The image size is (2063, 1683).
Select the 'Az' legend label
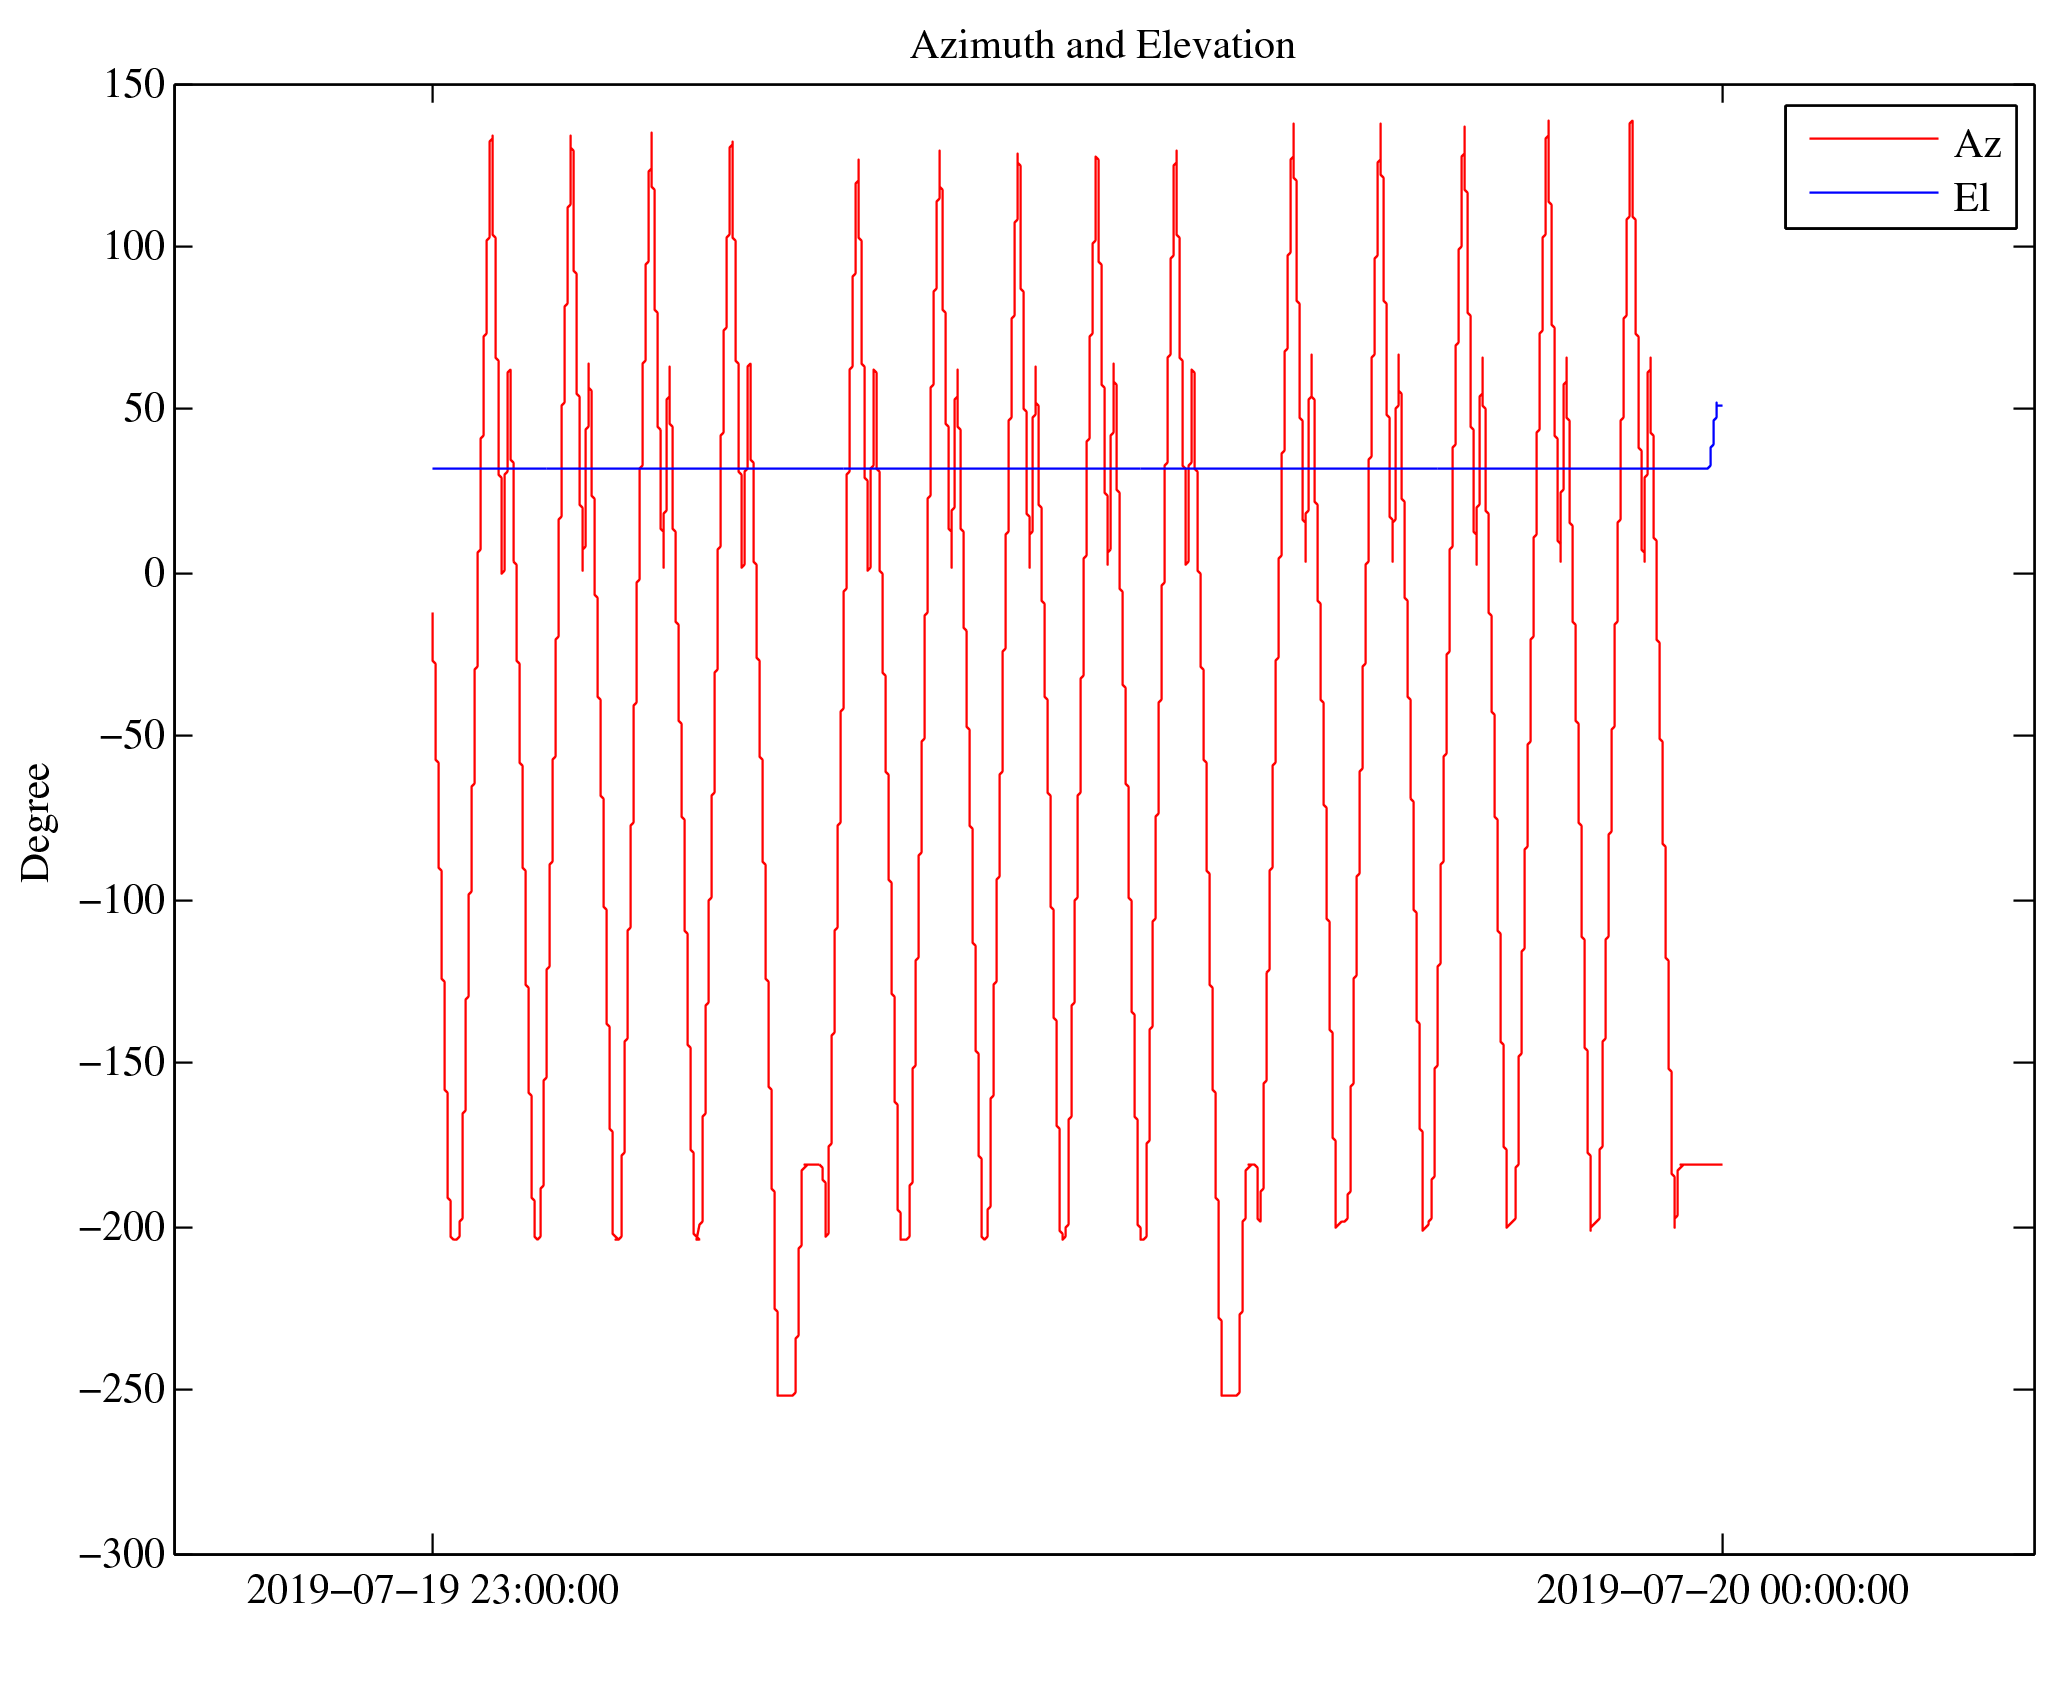tap(1976, 145)
